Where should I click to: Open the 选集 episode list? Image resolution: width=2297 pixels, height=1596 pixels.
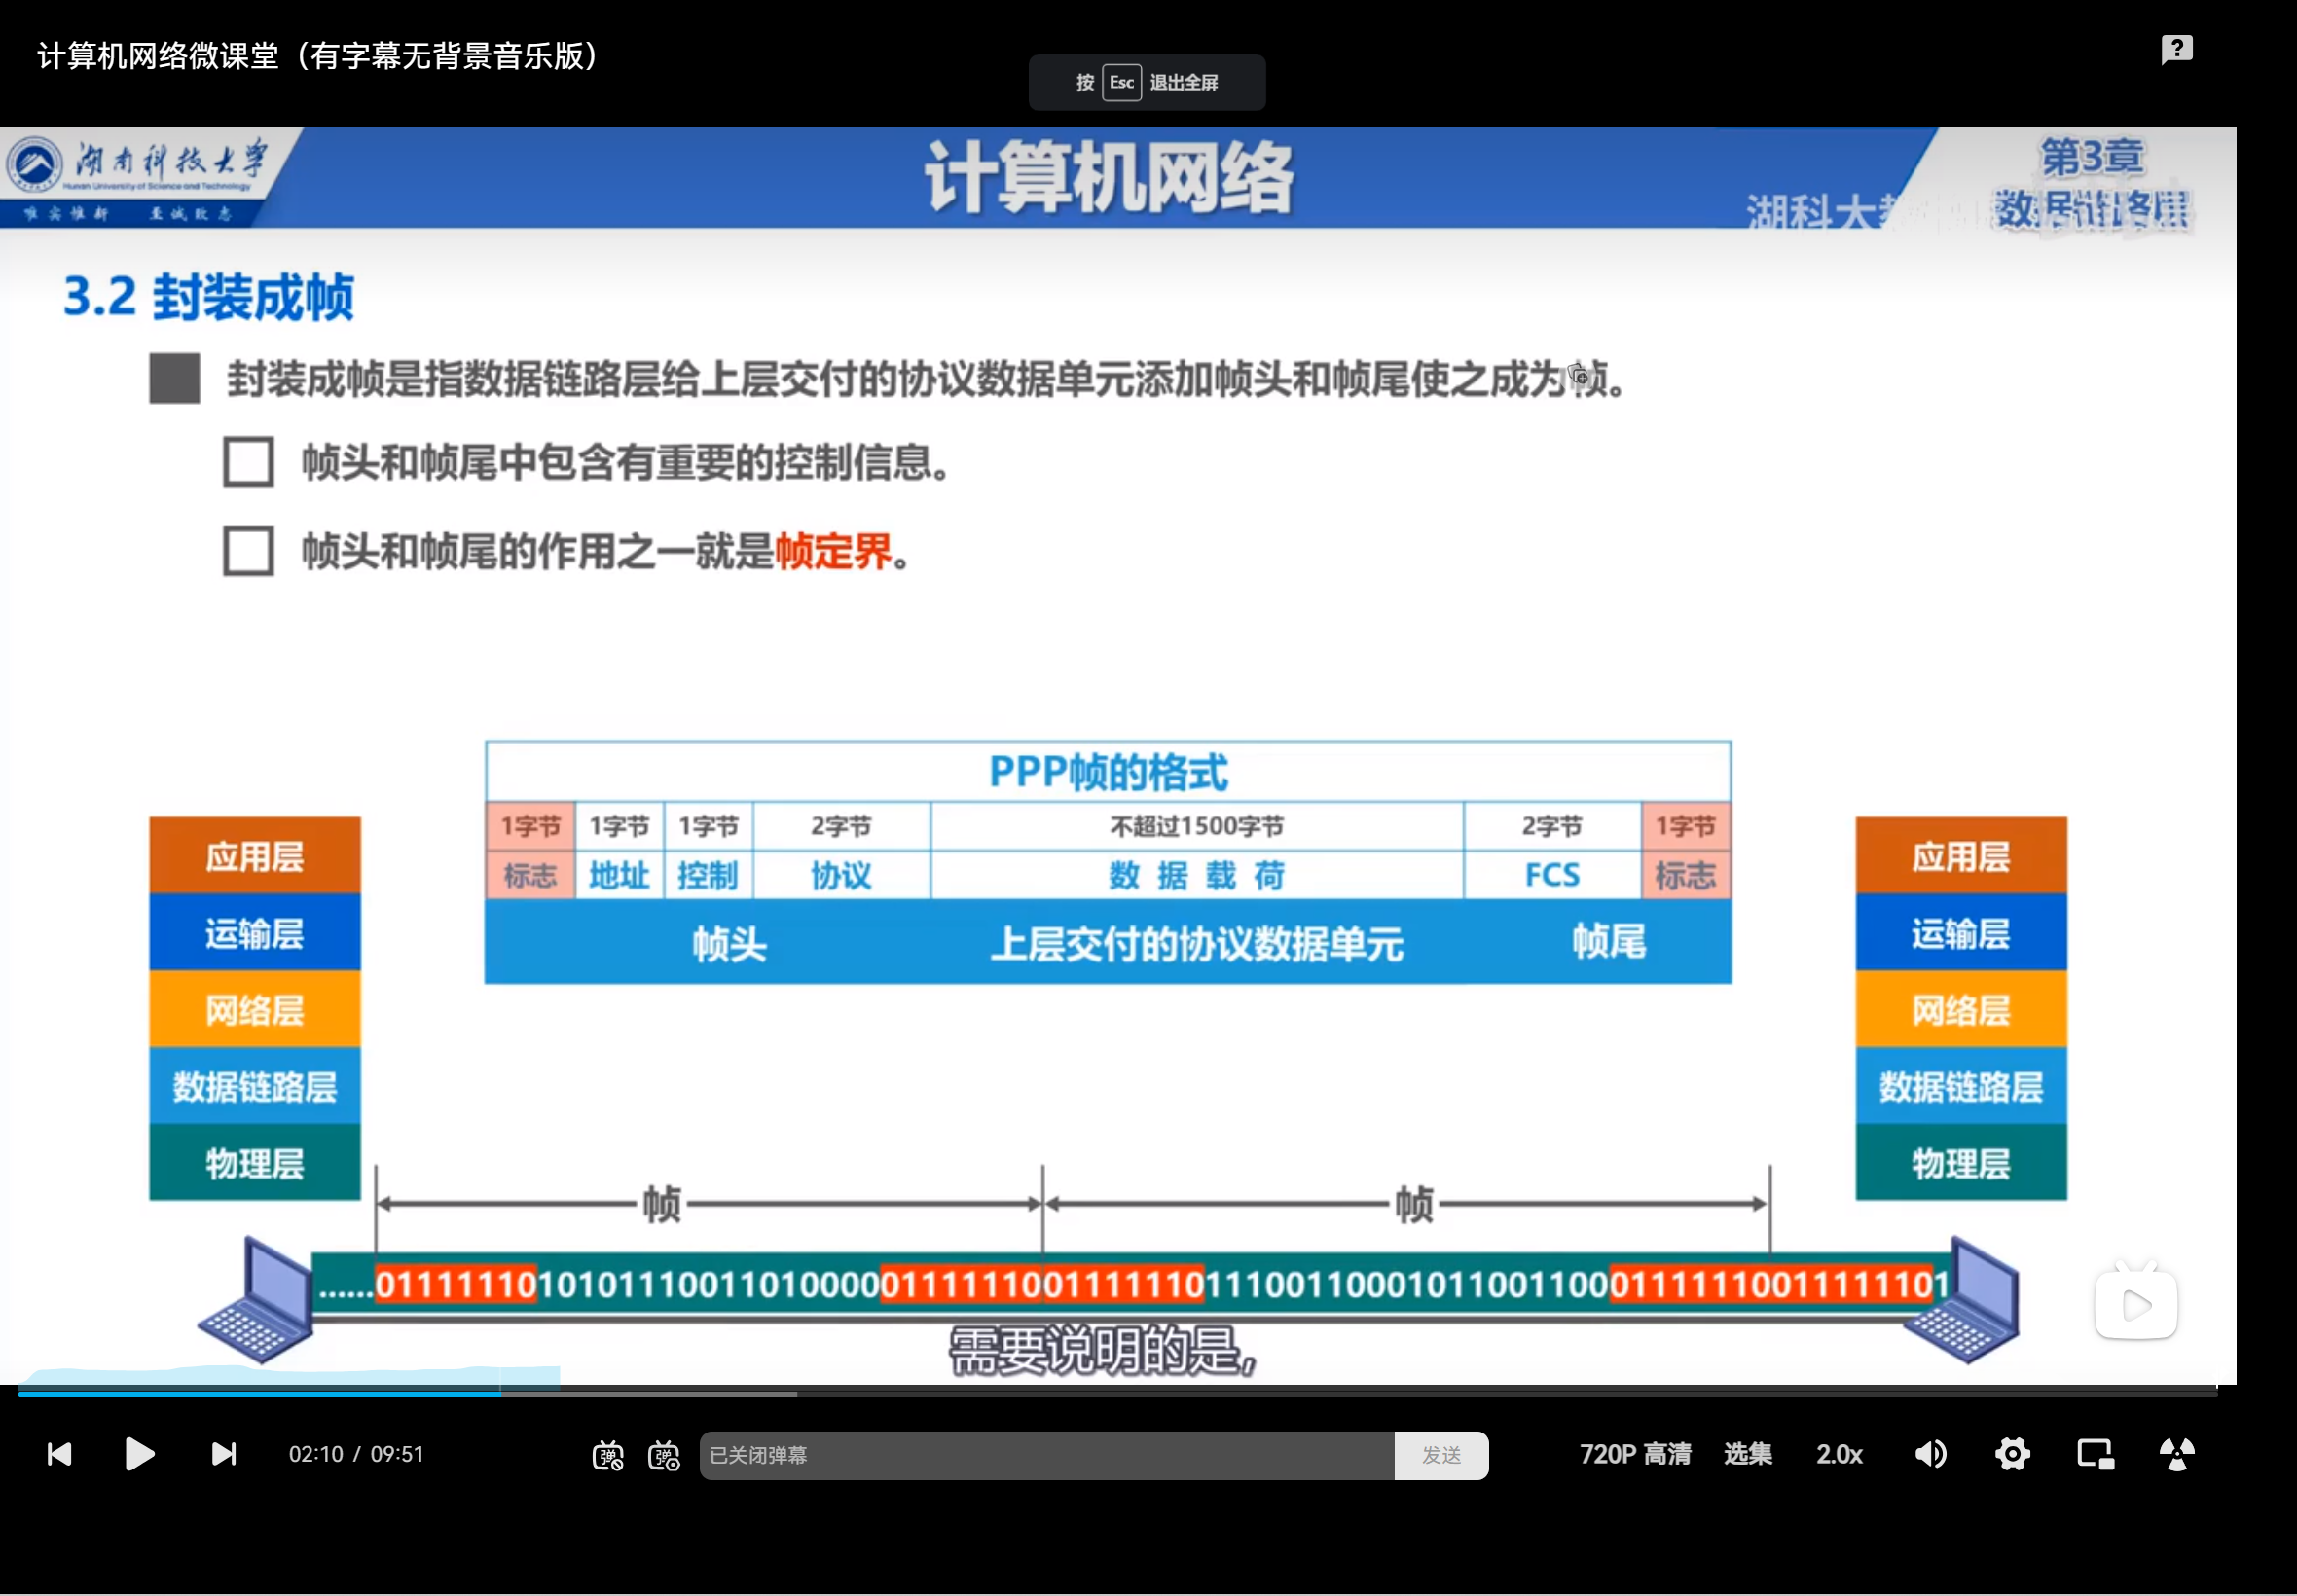point(1747,1454)
